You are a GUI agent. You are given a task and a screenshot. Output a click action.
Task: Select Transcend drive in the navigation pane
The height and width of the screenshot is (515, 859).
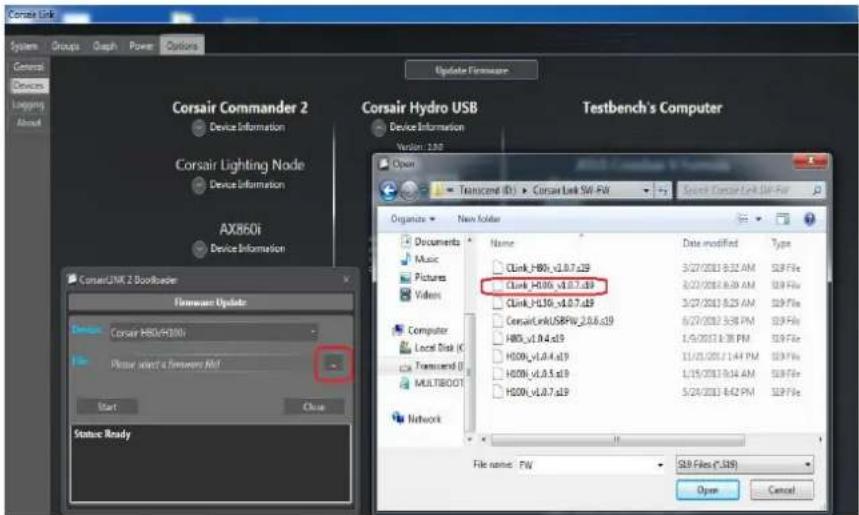pos(431,365)
